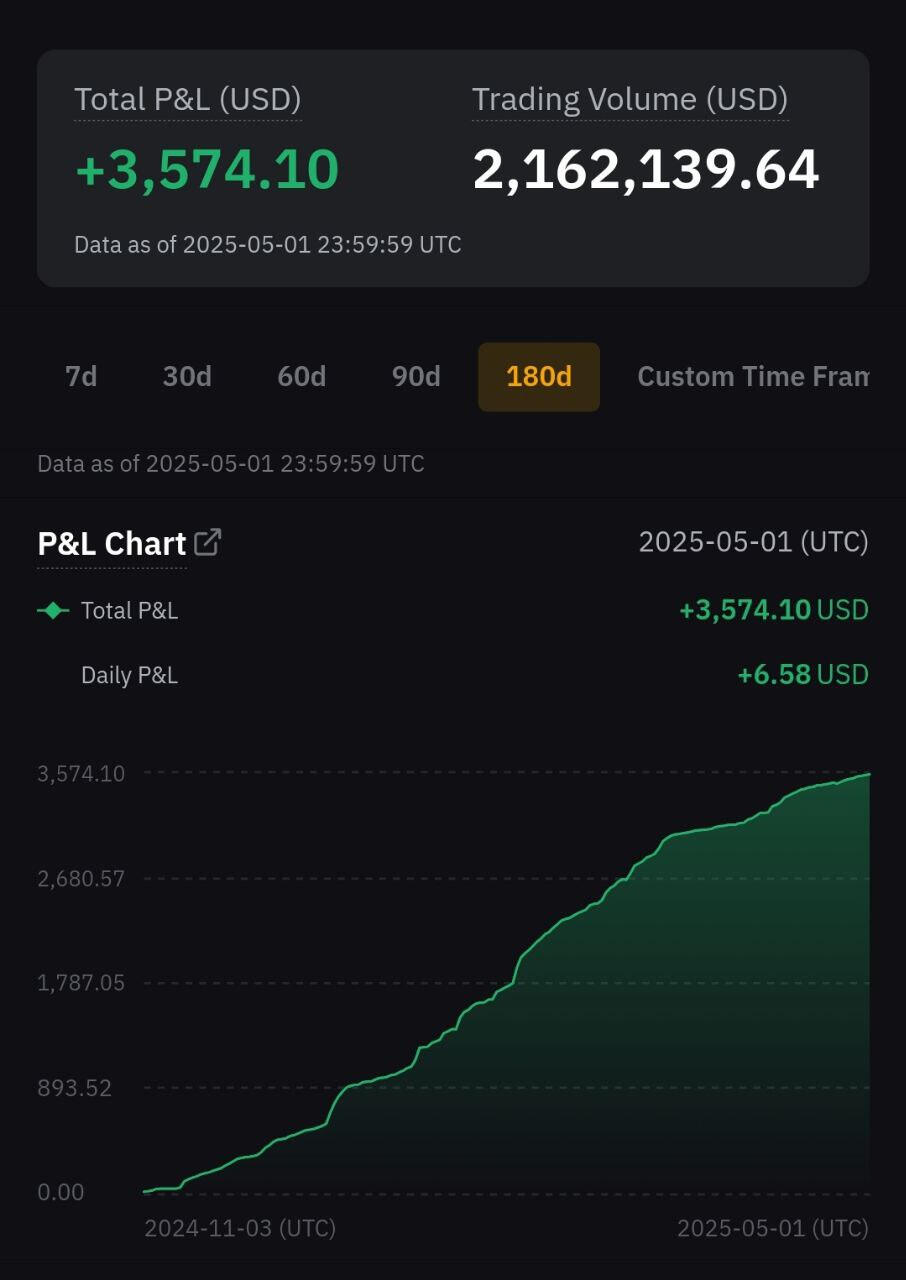Open the share icon beside P&L Chart

pyautogui.click(x=208, y=542)
